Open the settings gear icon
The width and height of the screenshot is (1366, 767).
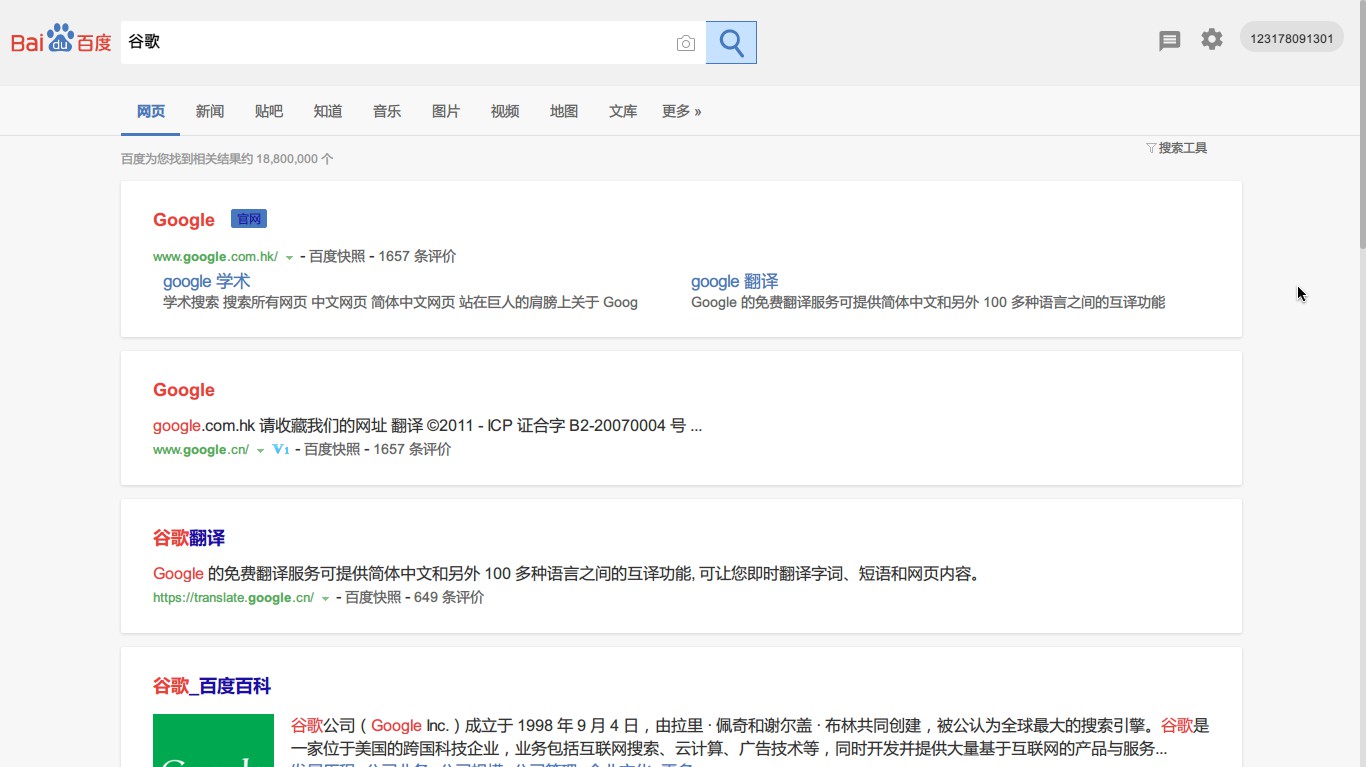1212,39
